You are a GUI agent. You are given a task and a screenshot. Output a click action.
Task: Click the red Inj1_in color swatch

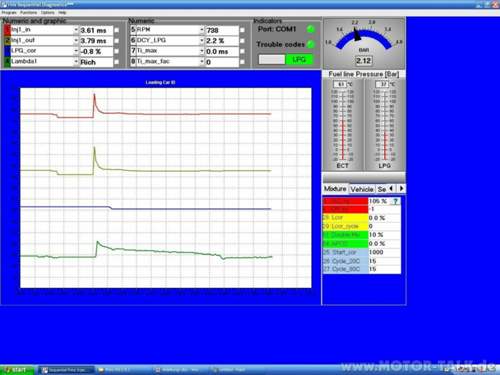click(x=7, y=30)
